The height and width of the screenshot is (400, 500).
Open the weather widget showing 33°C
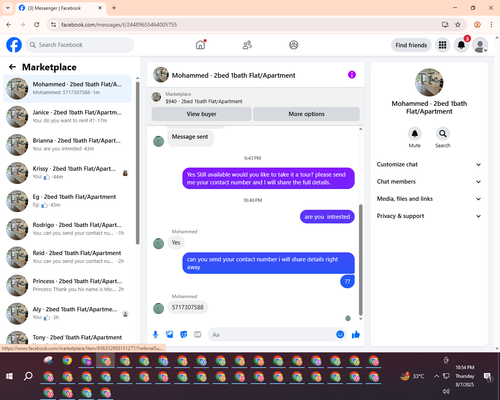tap(413, 376)
